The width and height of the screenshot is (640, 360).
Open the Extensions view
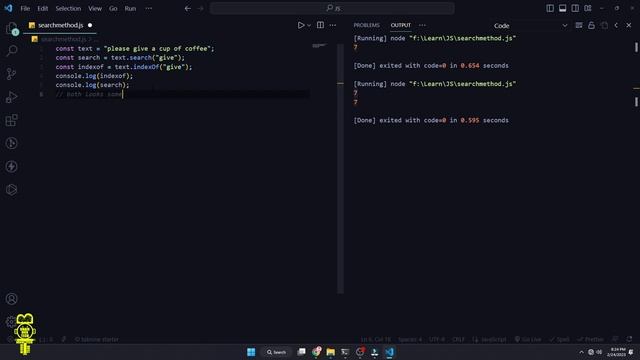12,120
